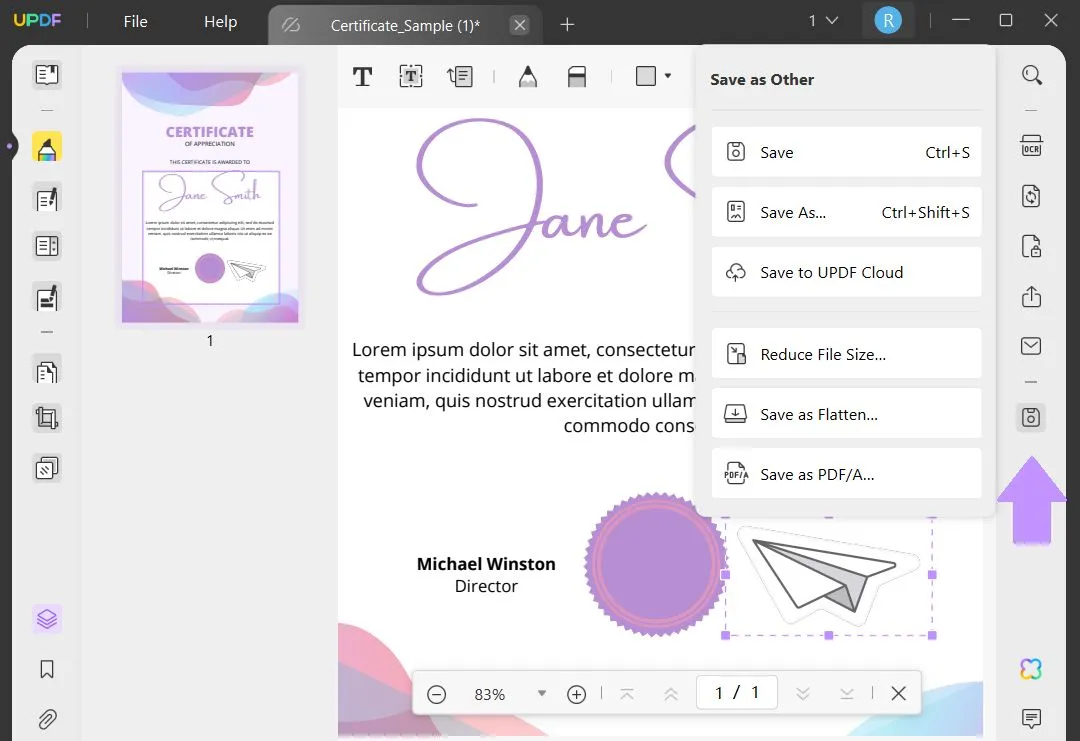1080x741 pixels.
Task: Choose Save to UPDF Cloud
Action: 845,272
